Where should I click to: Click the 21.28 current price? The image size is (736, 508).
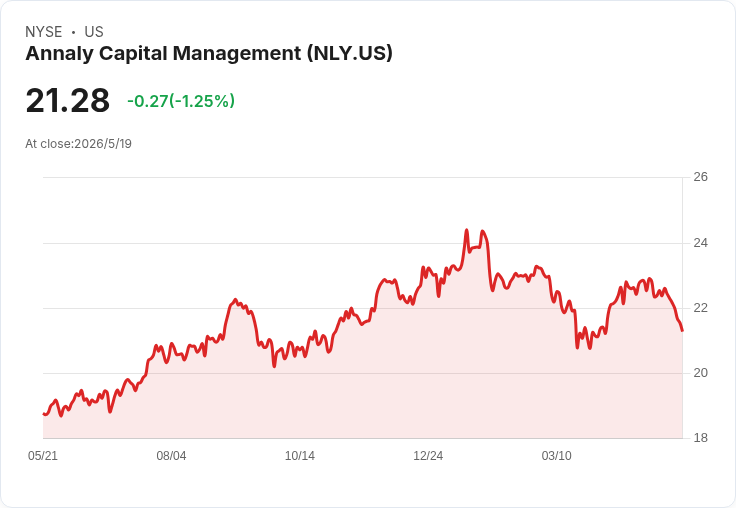point(68,100)
